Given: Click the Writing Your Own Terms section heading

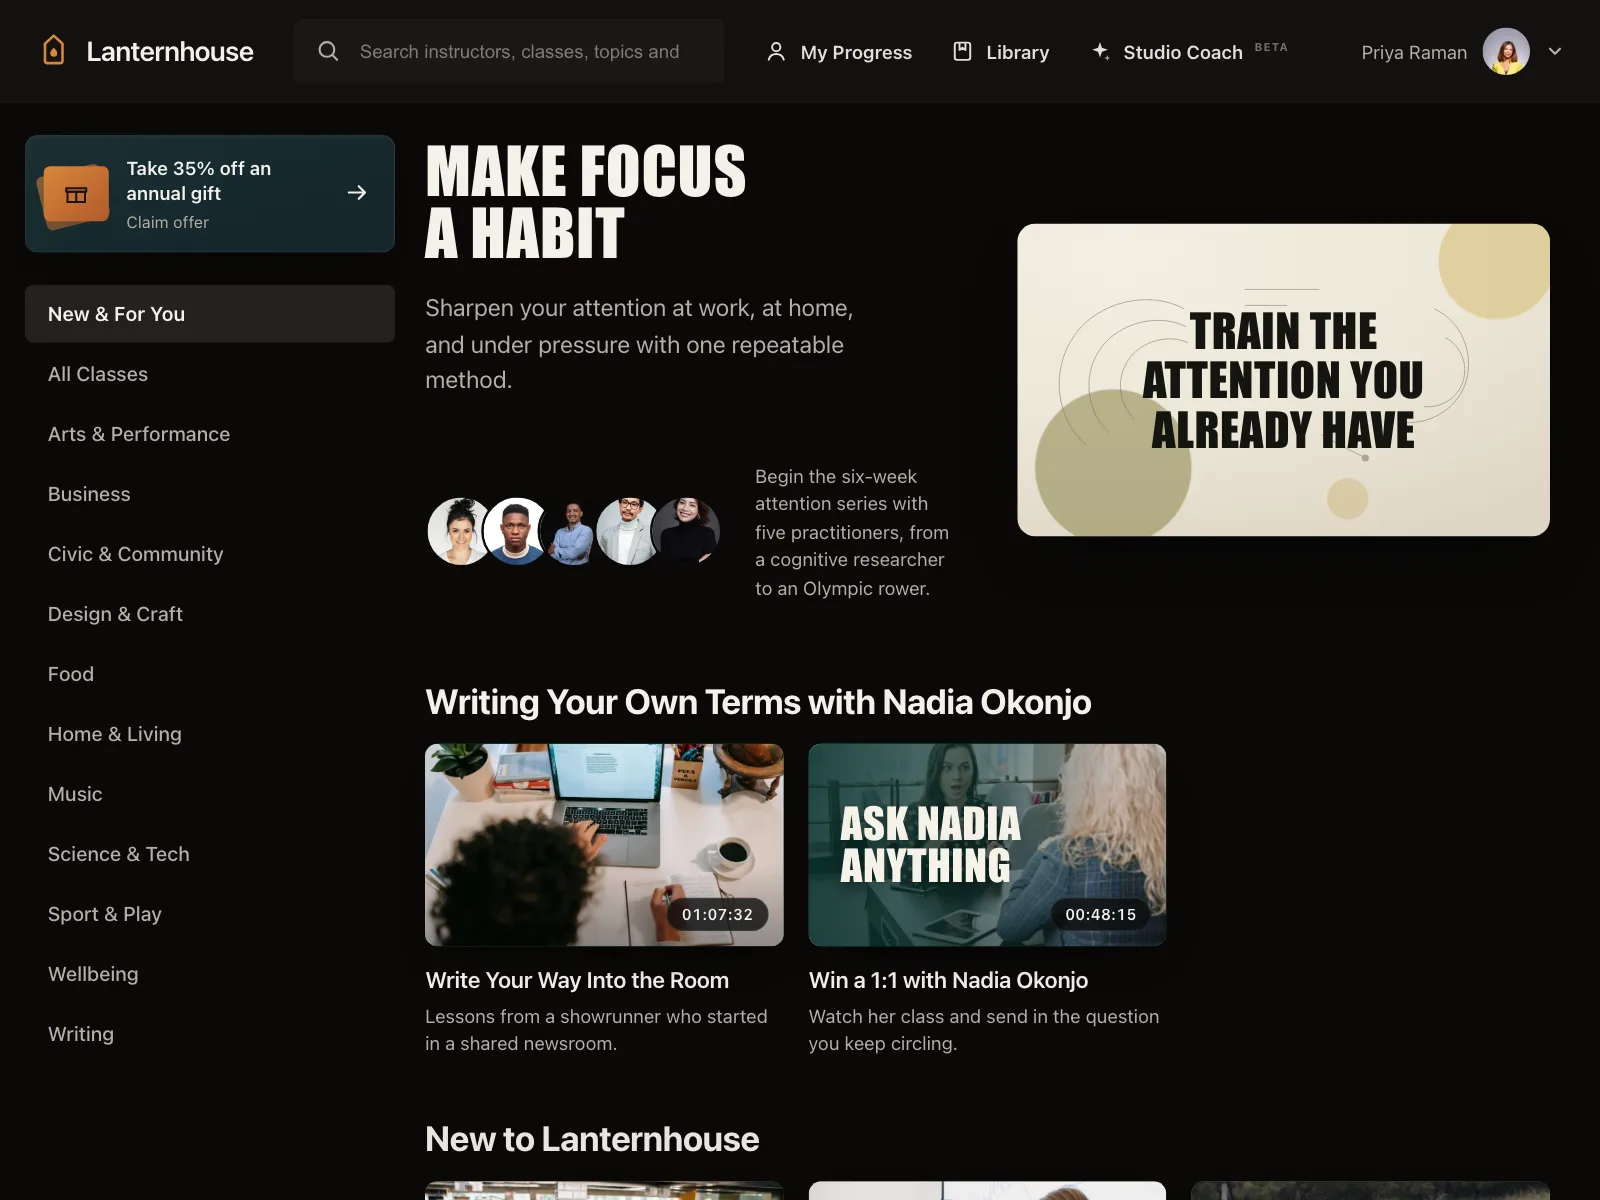Looking at the screenshot, I should pos(758,702).
